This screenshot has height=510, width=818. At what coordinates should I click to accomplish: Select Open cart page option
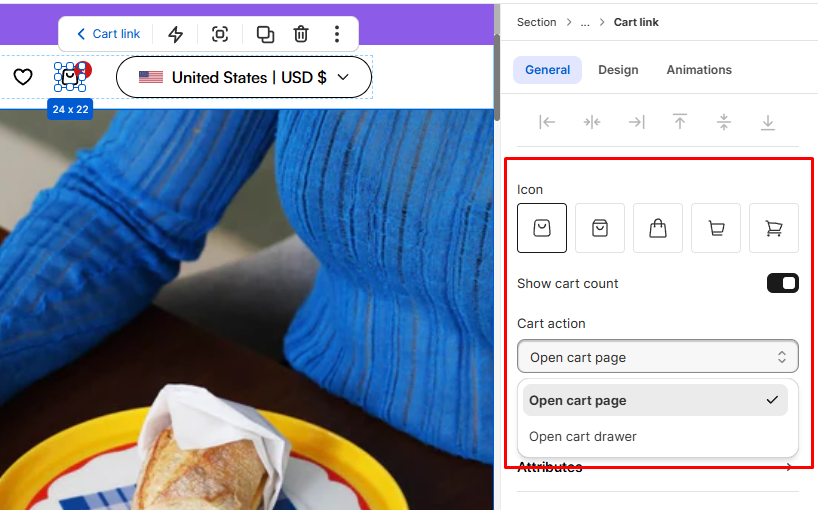pyautogui.click(x=655, y=400)
